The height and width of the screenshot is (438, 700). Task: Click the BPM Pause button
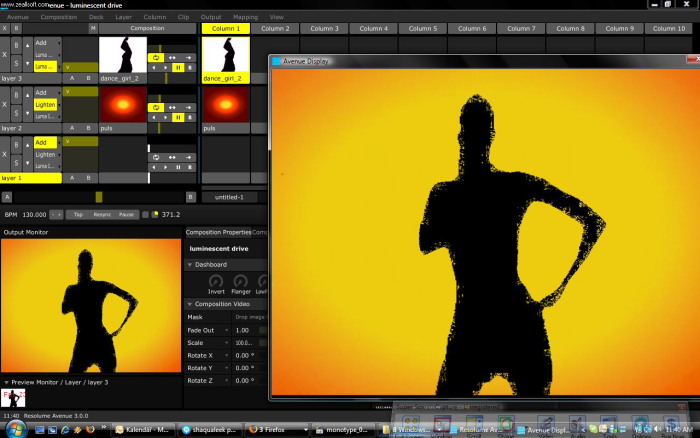pos(126,215)
